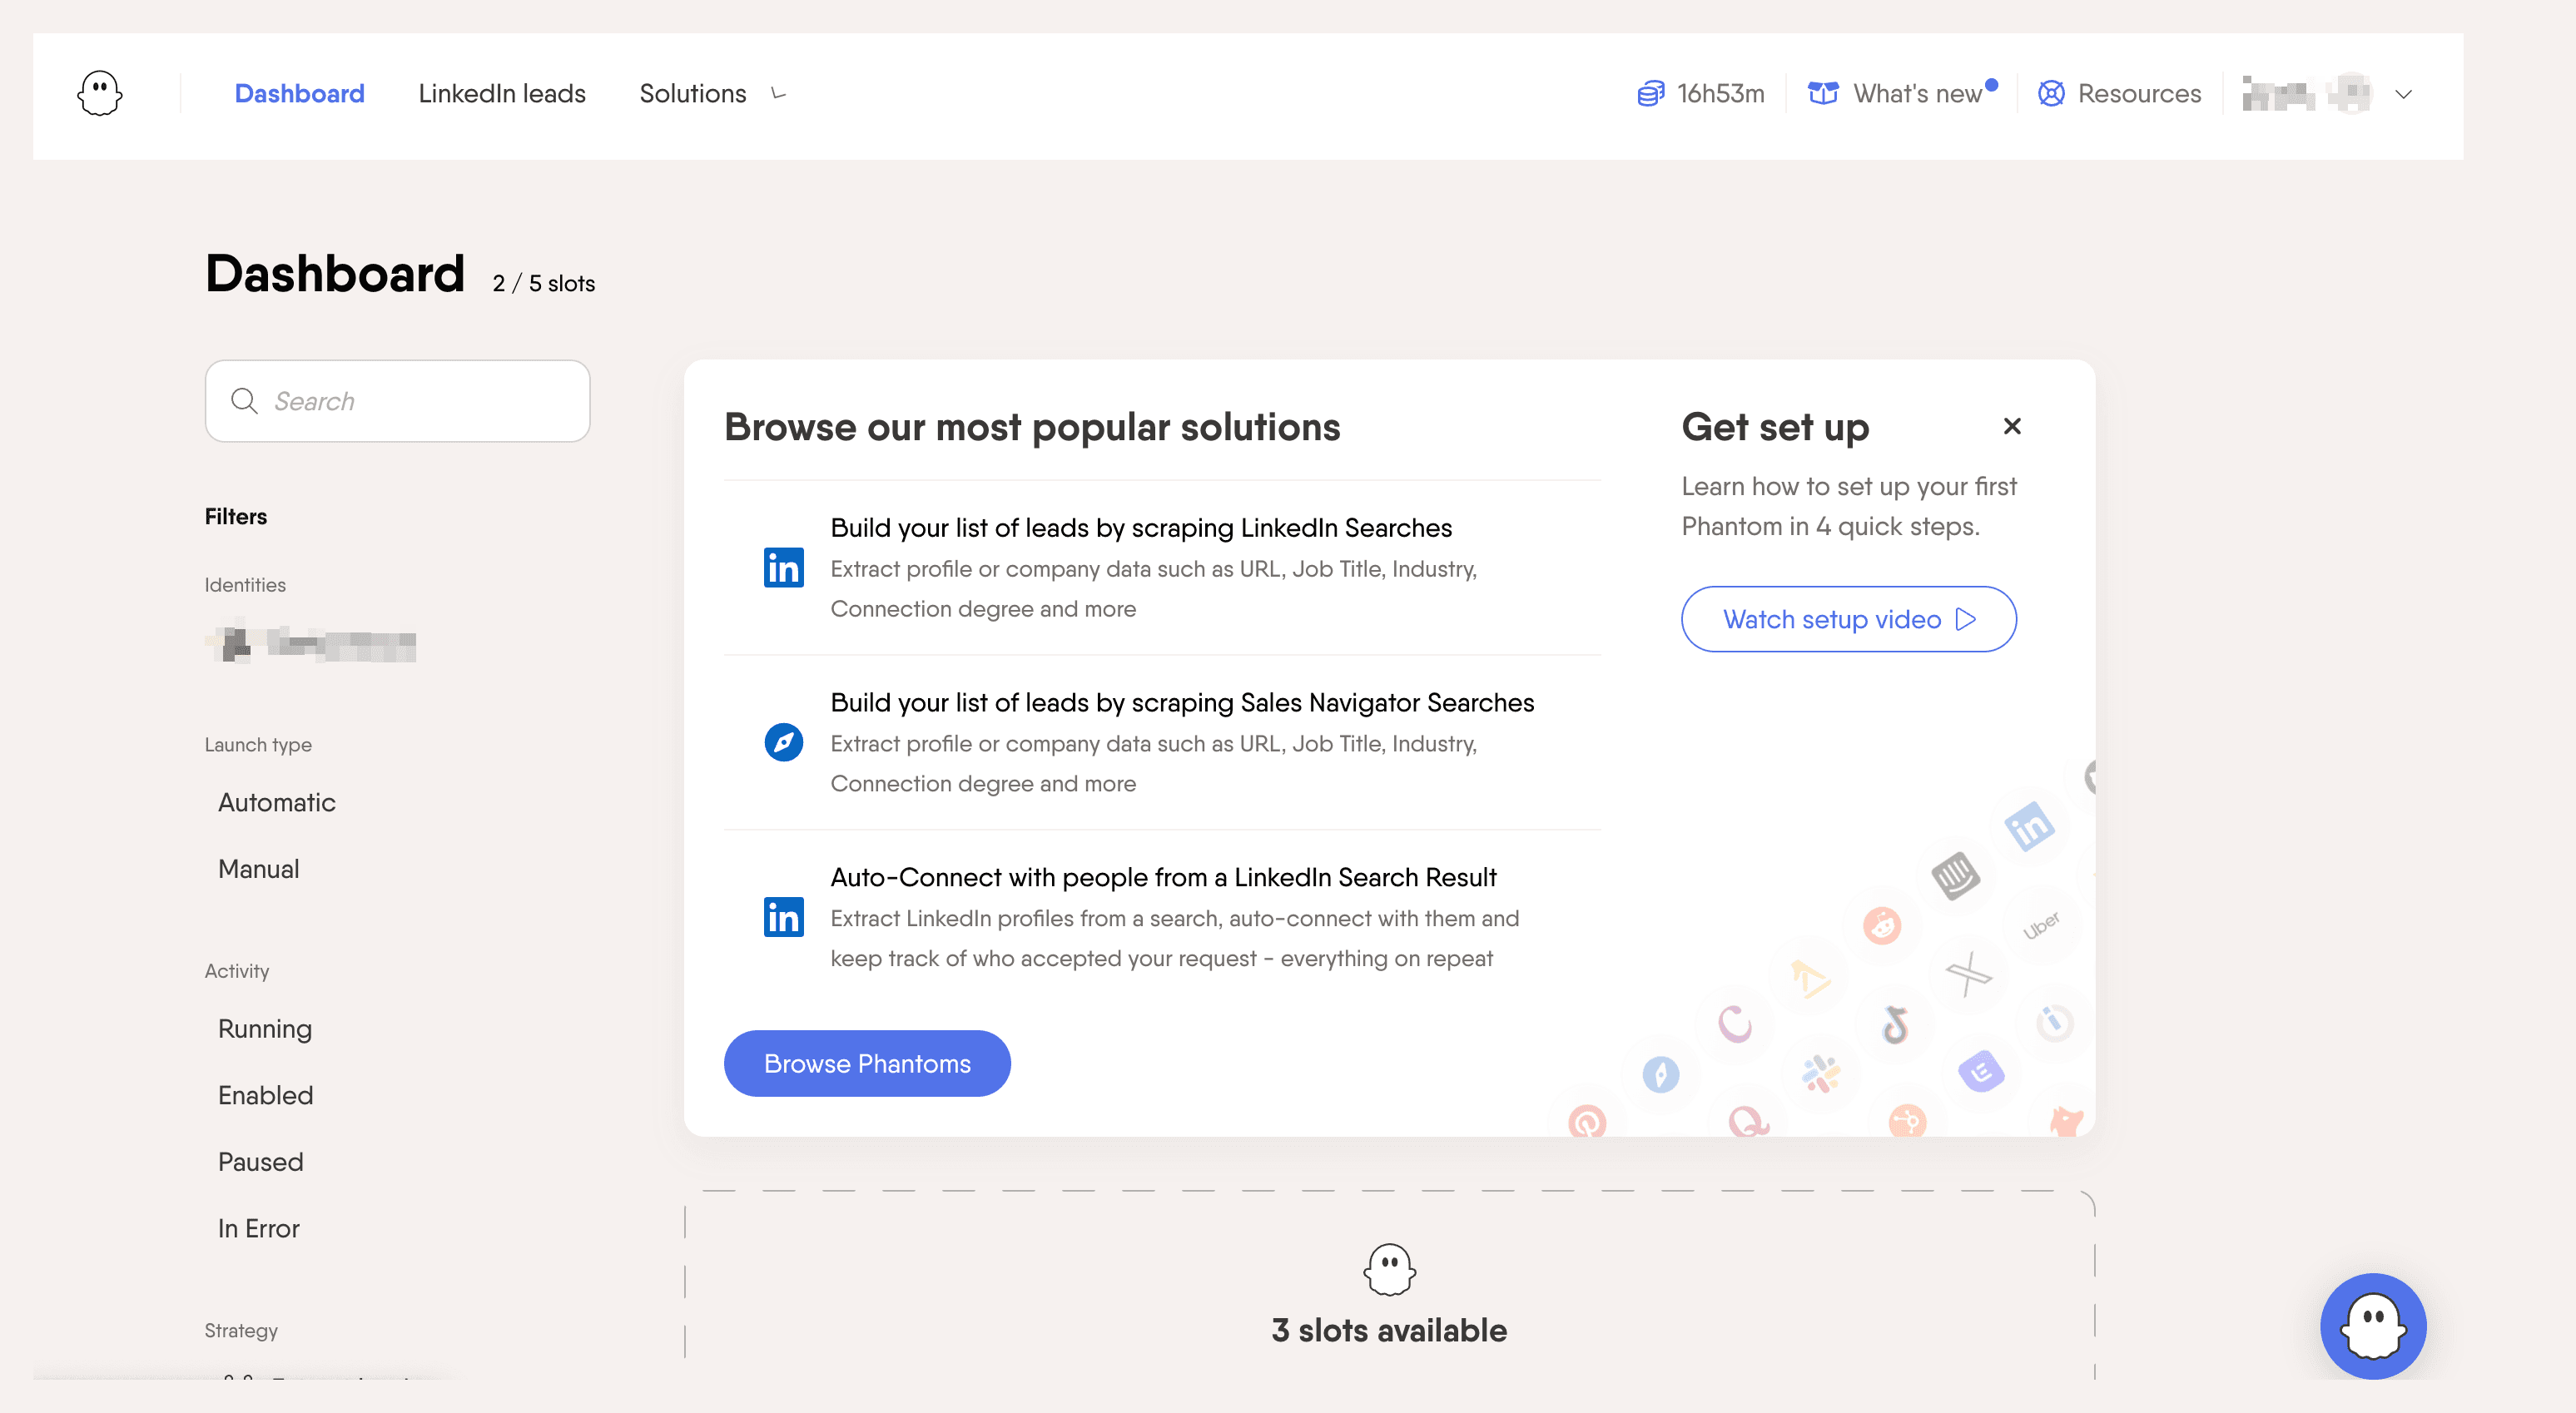This screenshot has height=1413, width=2576.
Task: Click the Activity filter heading
Action: pos(237,970)
